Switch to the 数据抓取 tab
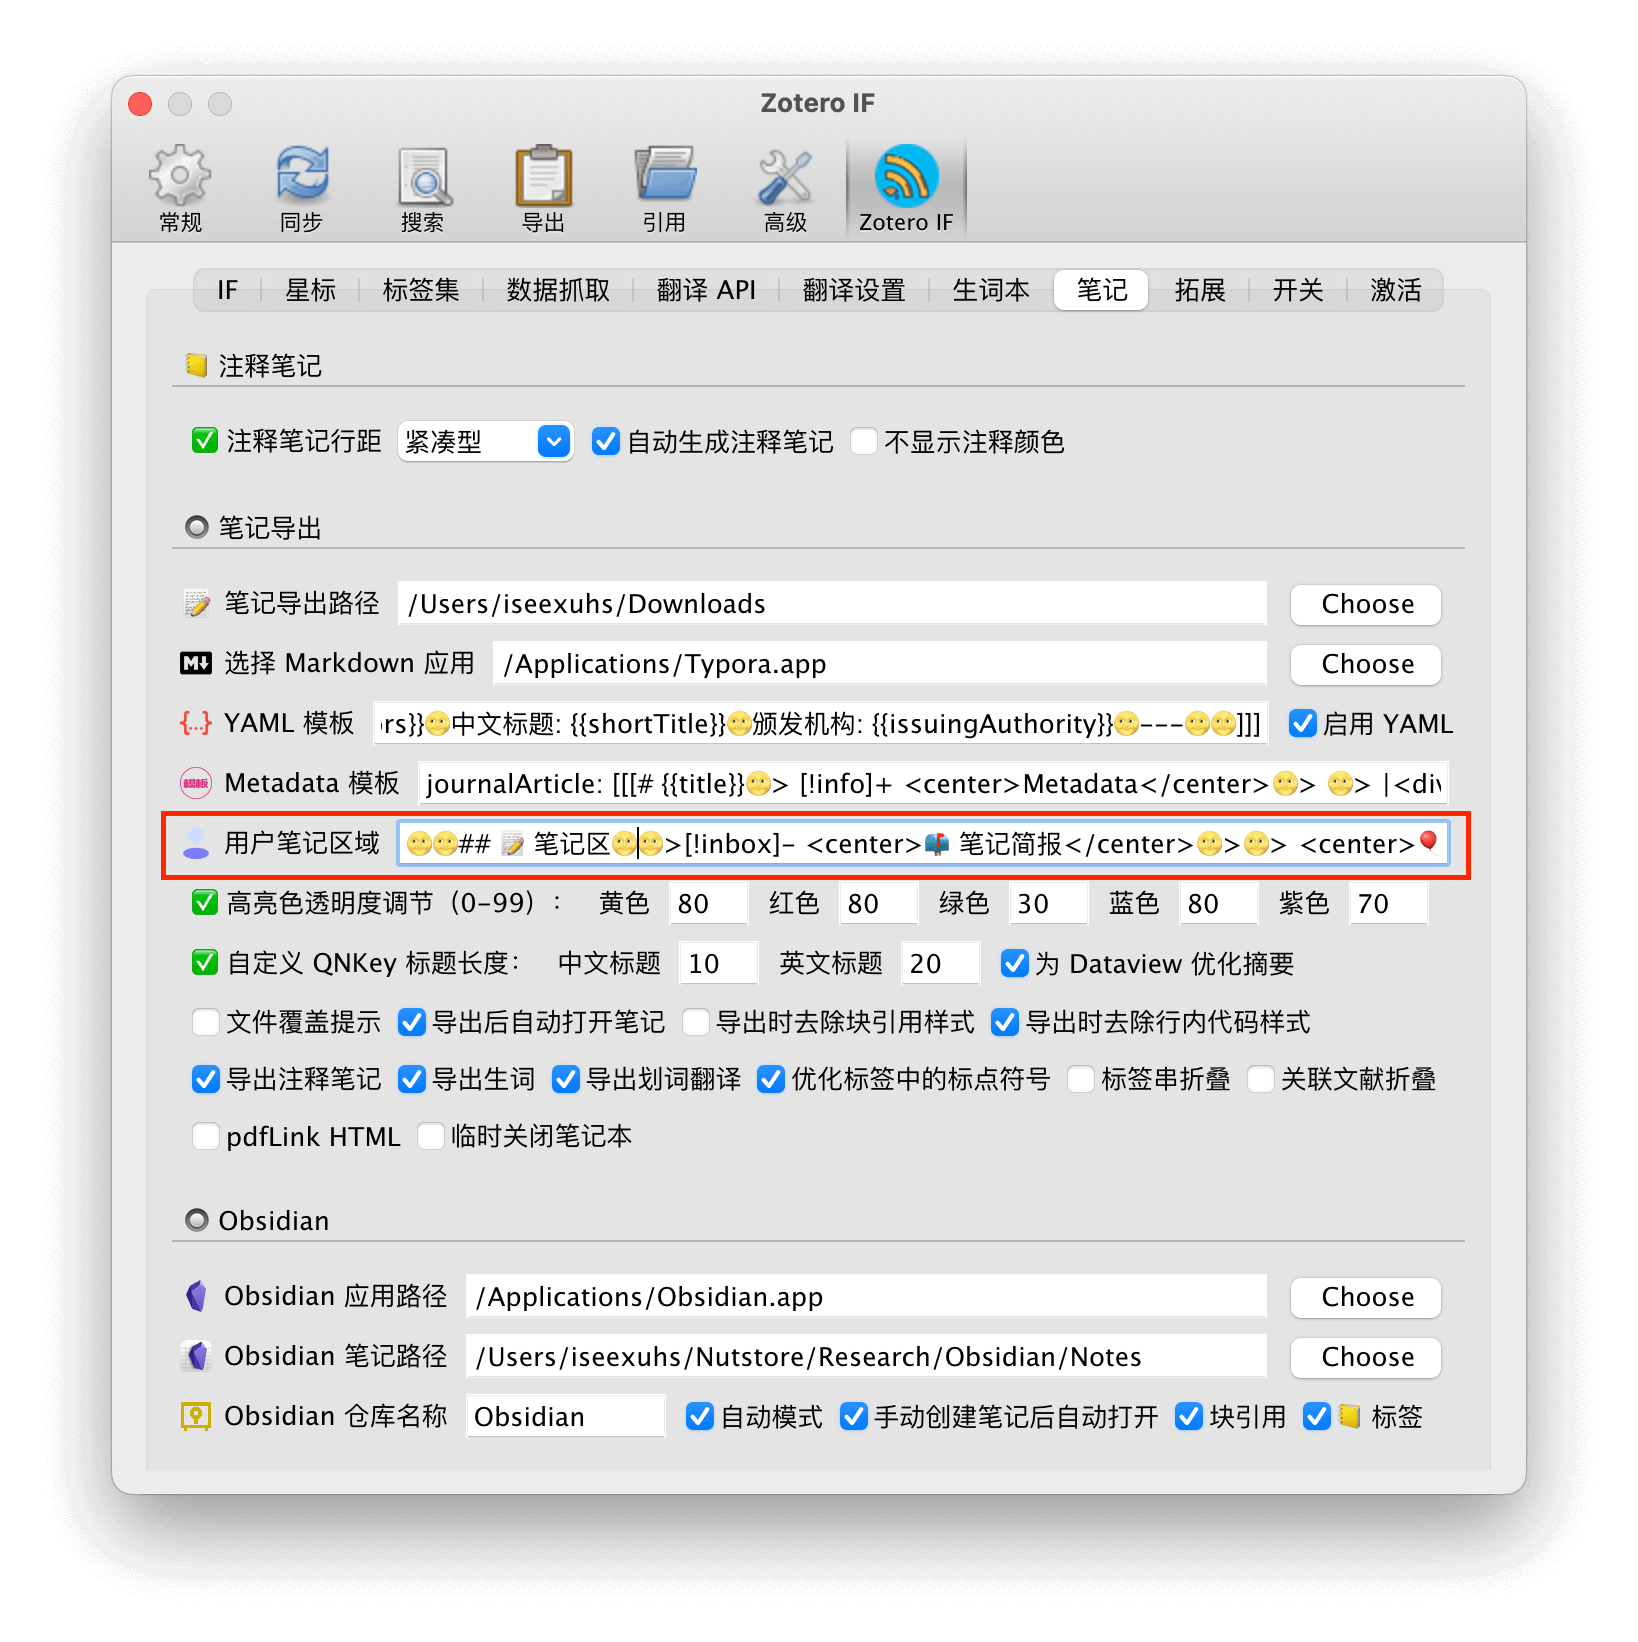 [x=558, y=290]
